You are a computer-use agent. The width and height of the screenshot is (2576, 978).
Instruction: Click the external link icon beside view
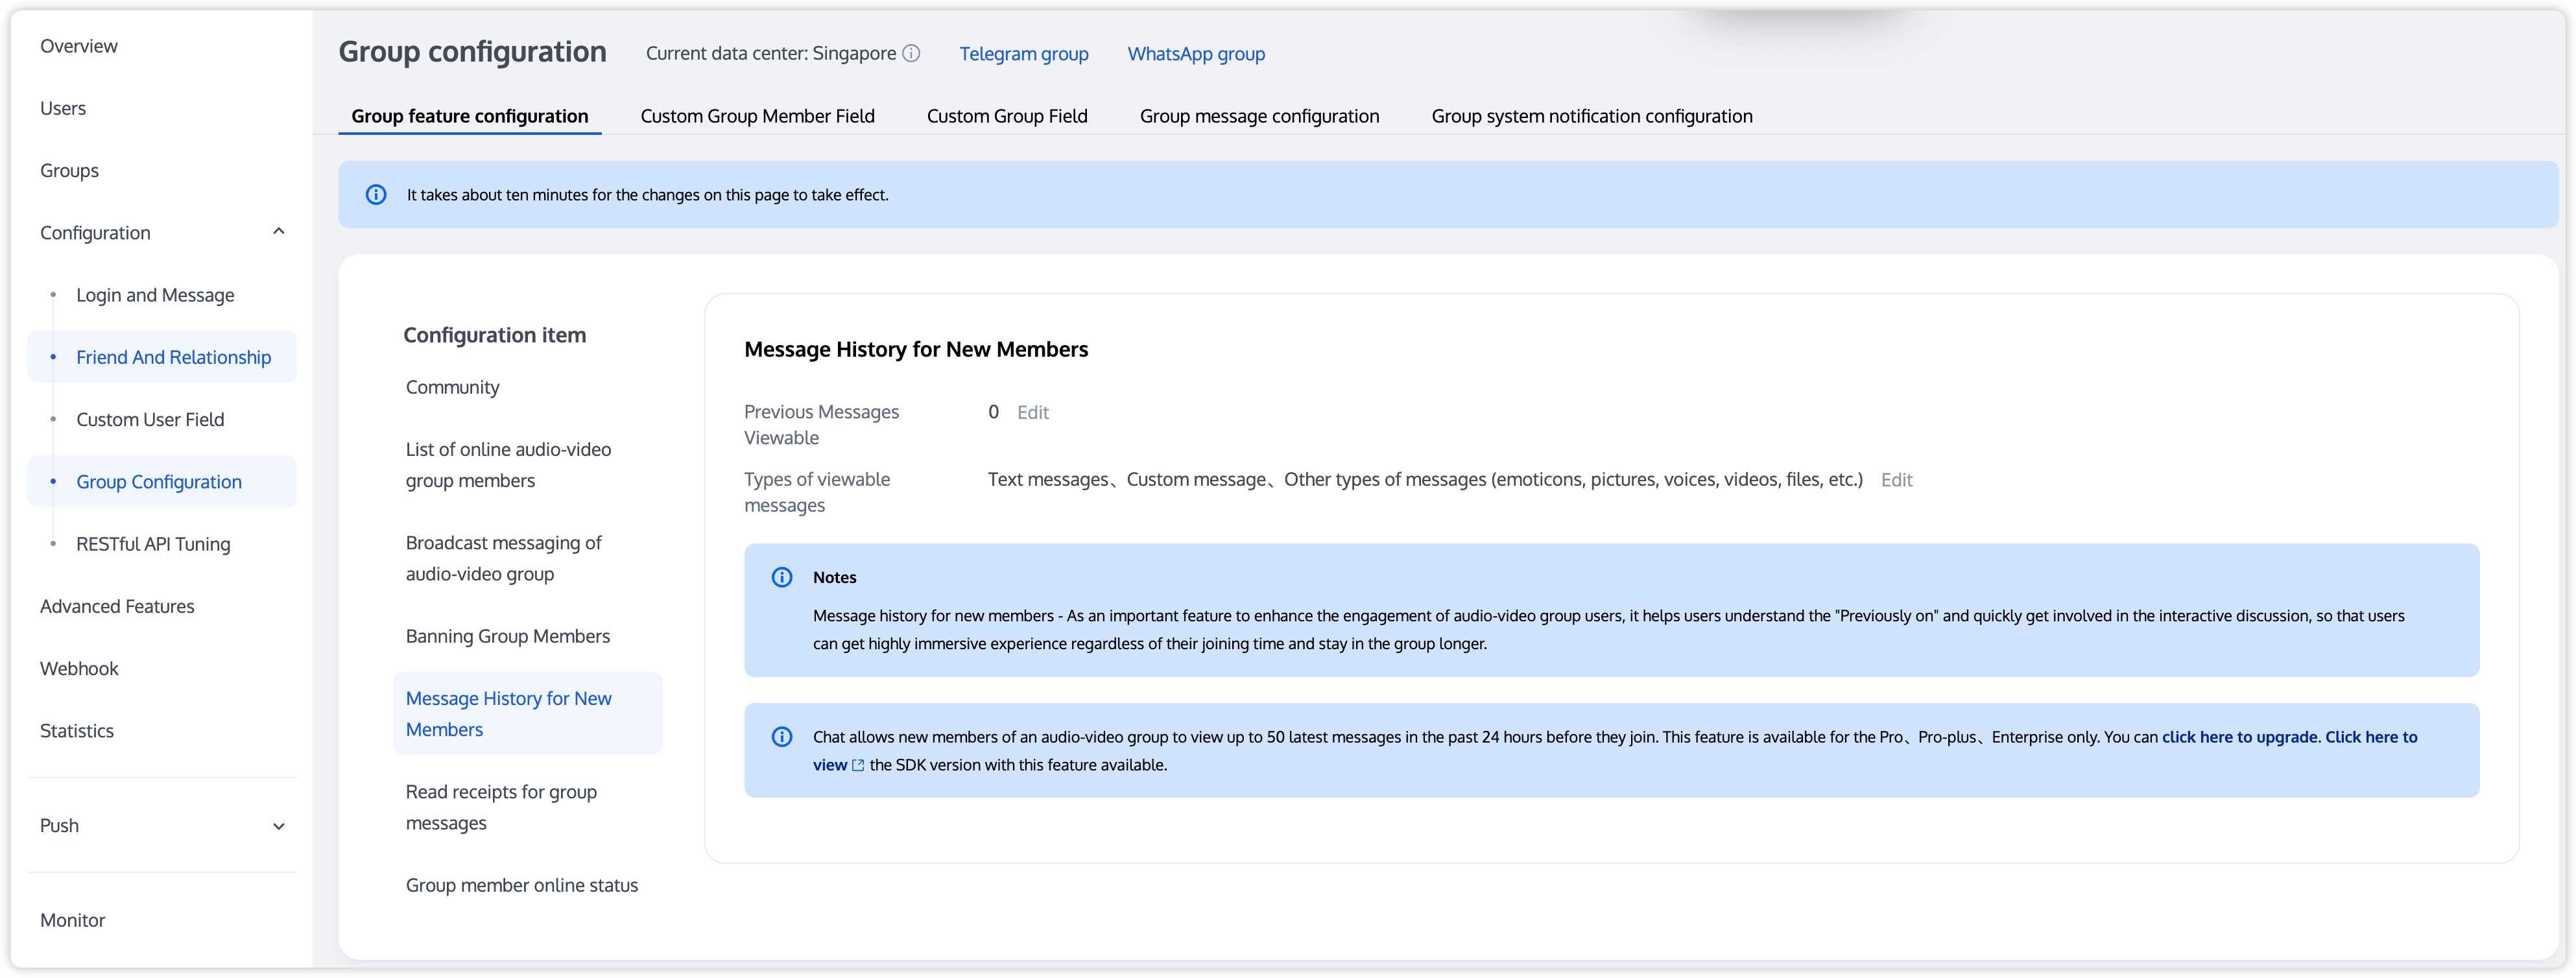(858, 765)
